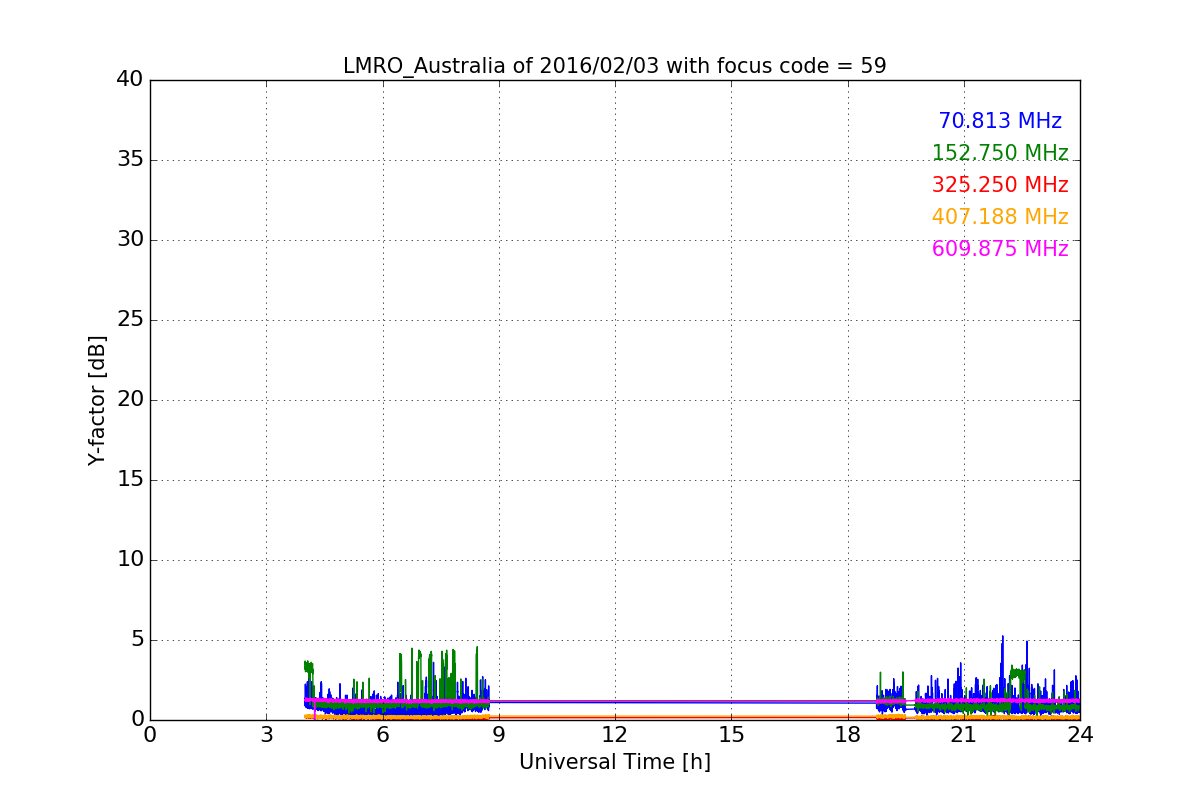Click y-axis tick label 25

130,320
